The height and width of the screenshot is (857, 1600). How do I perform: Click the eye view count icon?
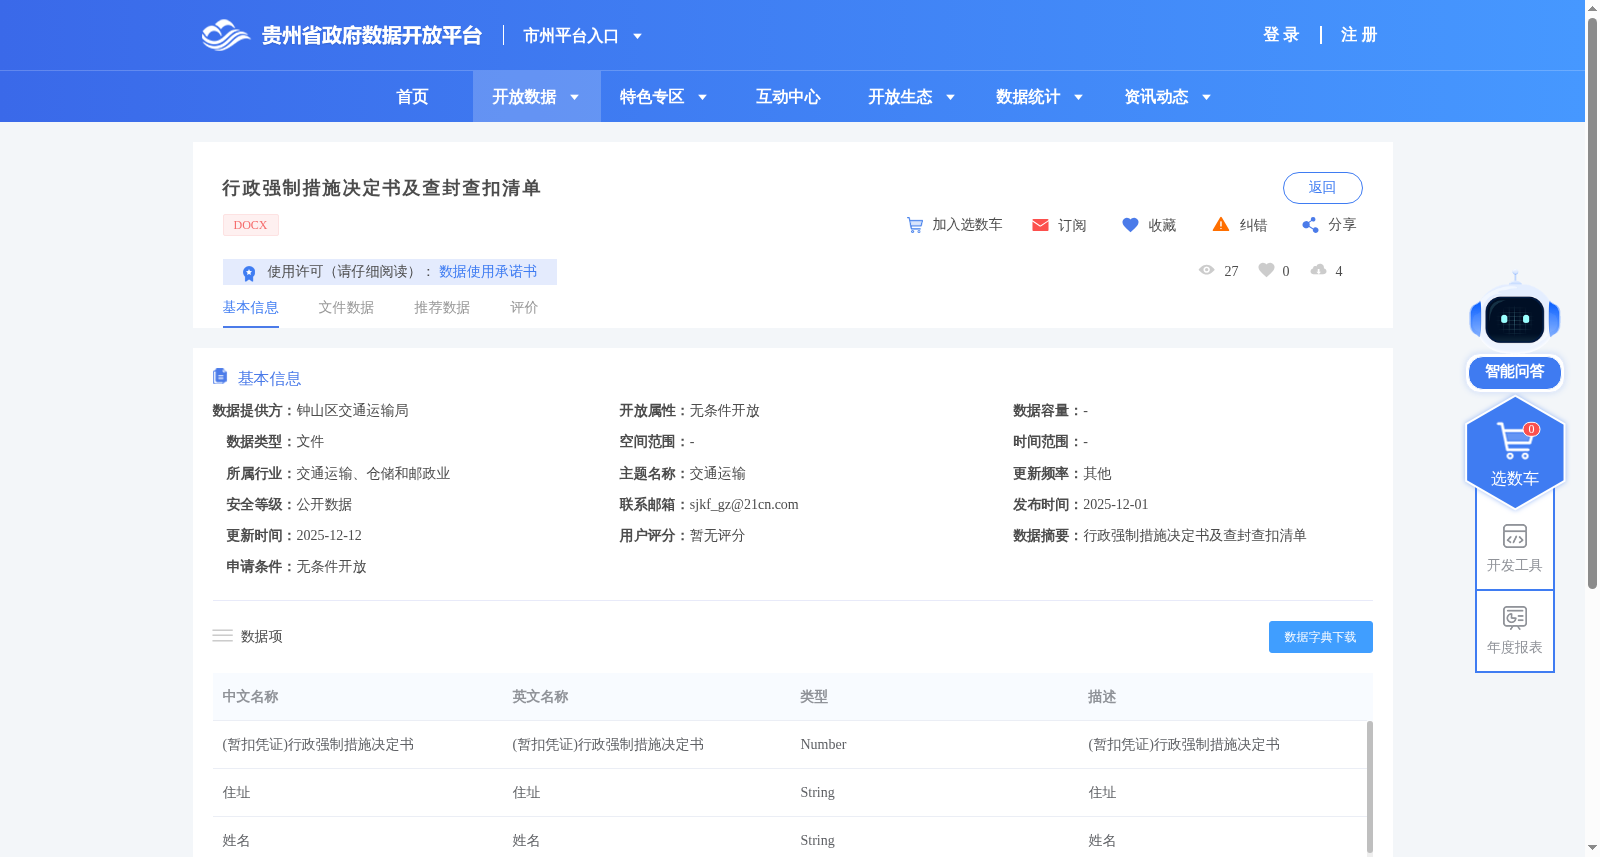1207,270
